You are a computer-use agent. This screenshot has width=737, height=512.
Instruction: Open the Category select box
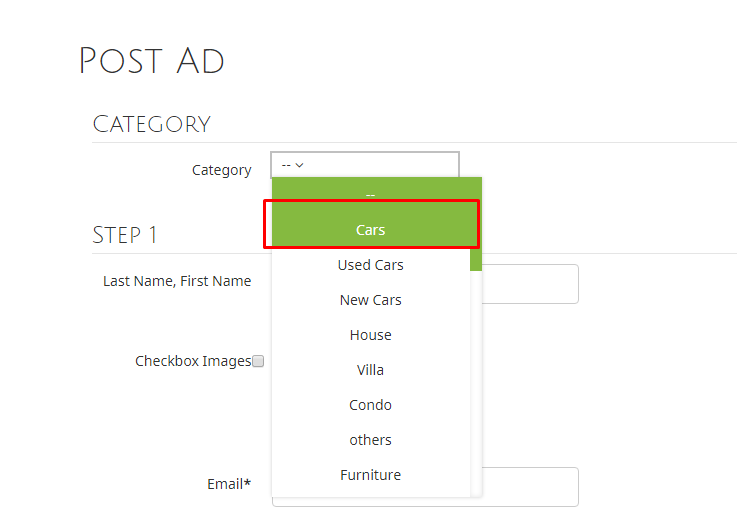click(x=365, y=165)
